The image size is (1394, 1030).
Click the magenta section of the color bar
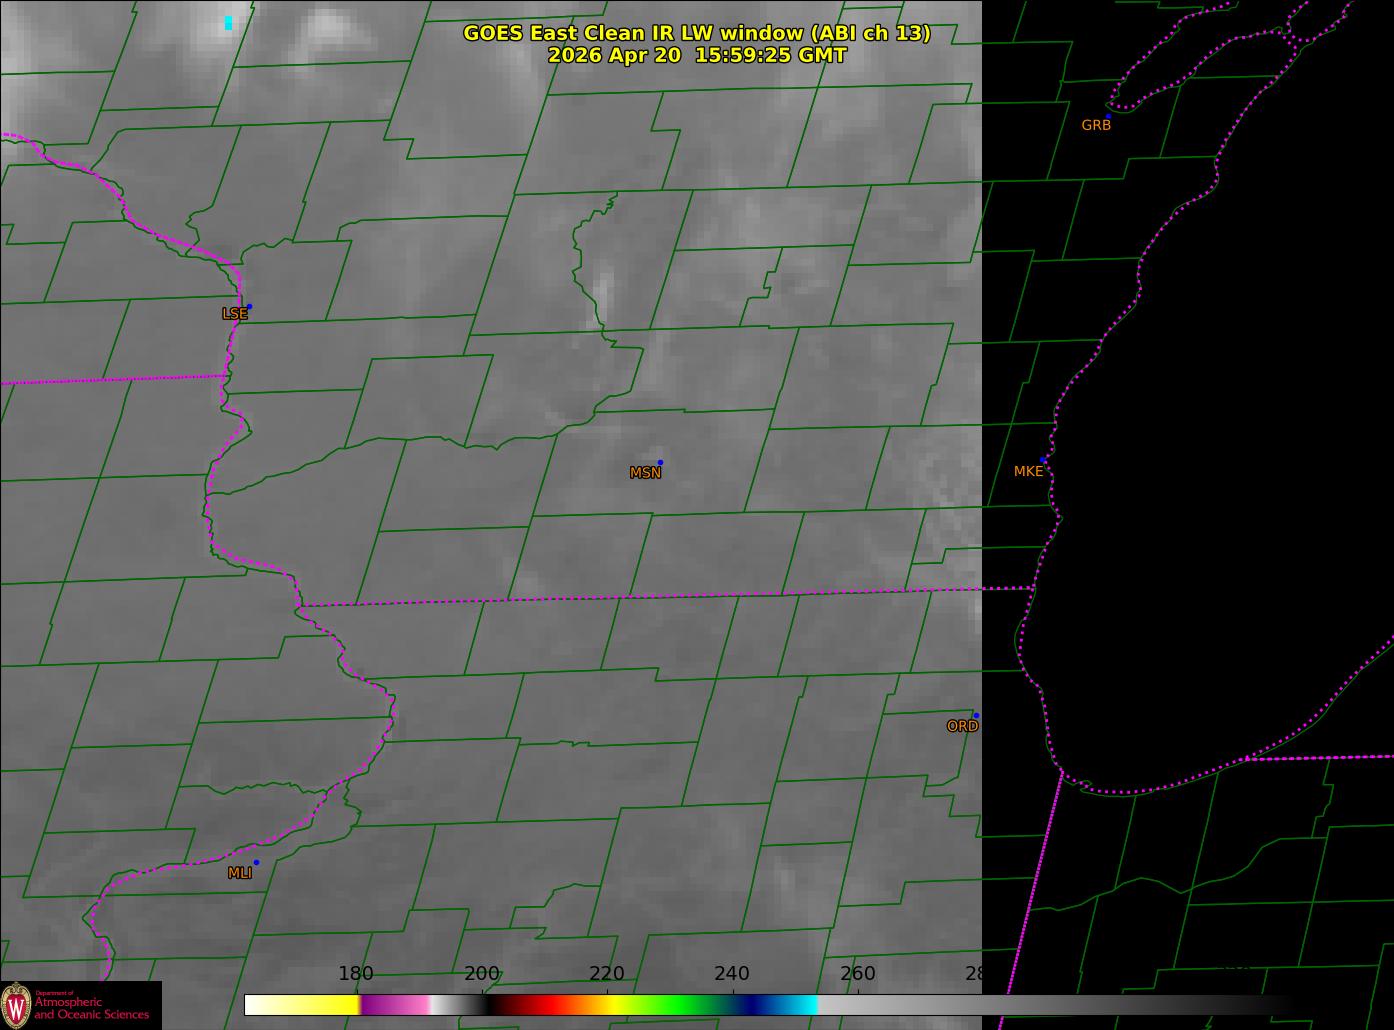[395, 1005]
